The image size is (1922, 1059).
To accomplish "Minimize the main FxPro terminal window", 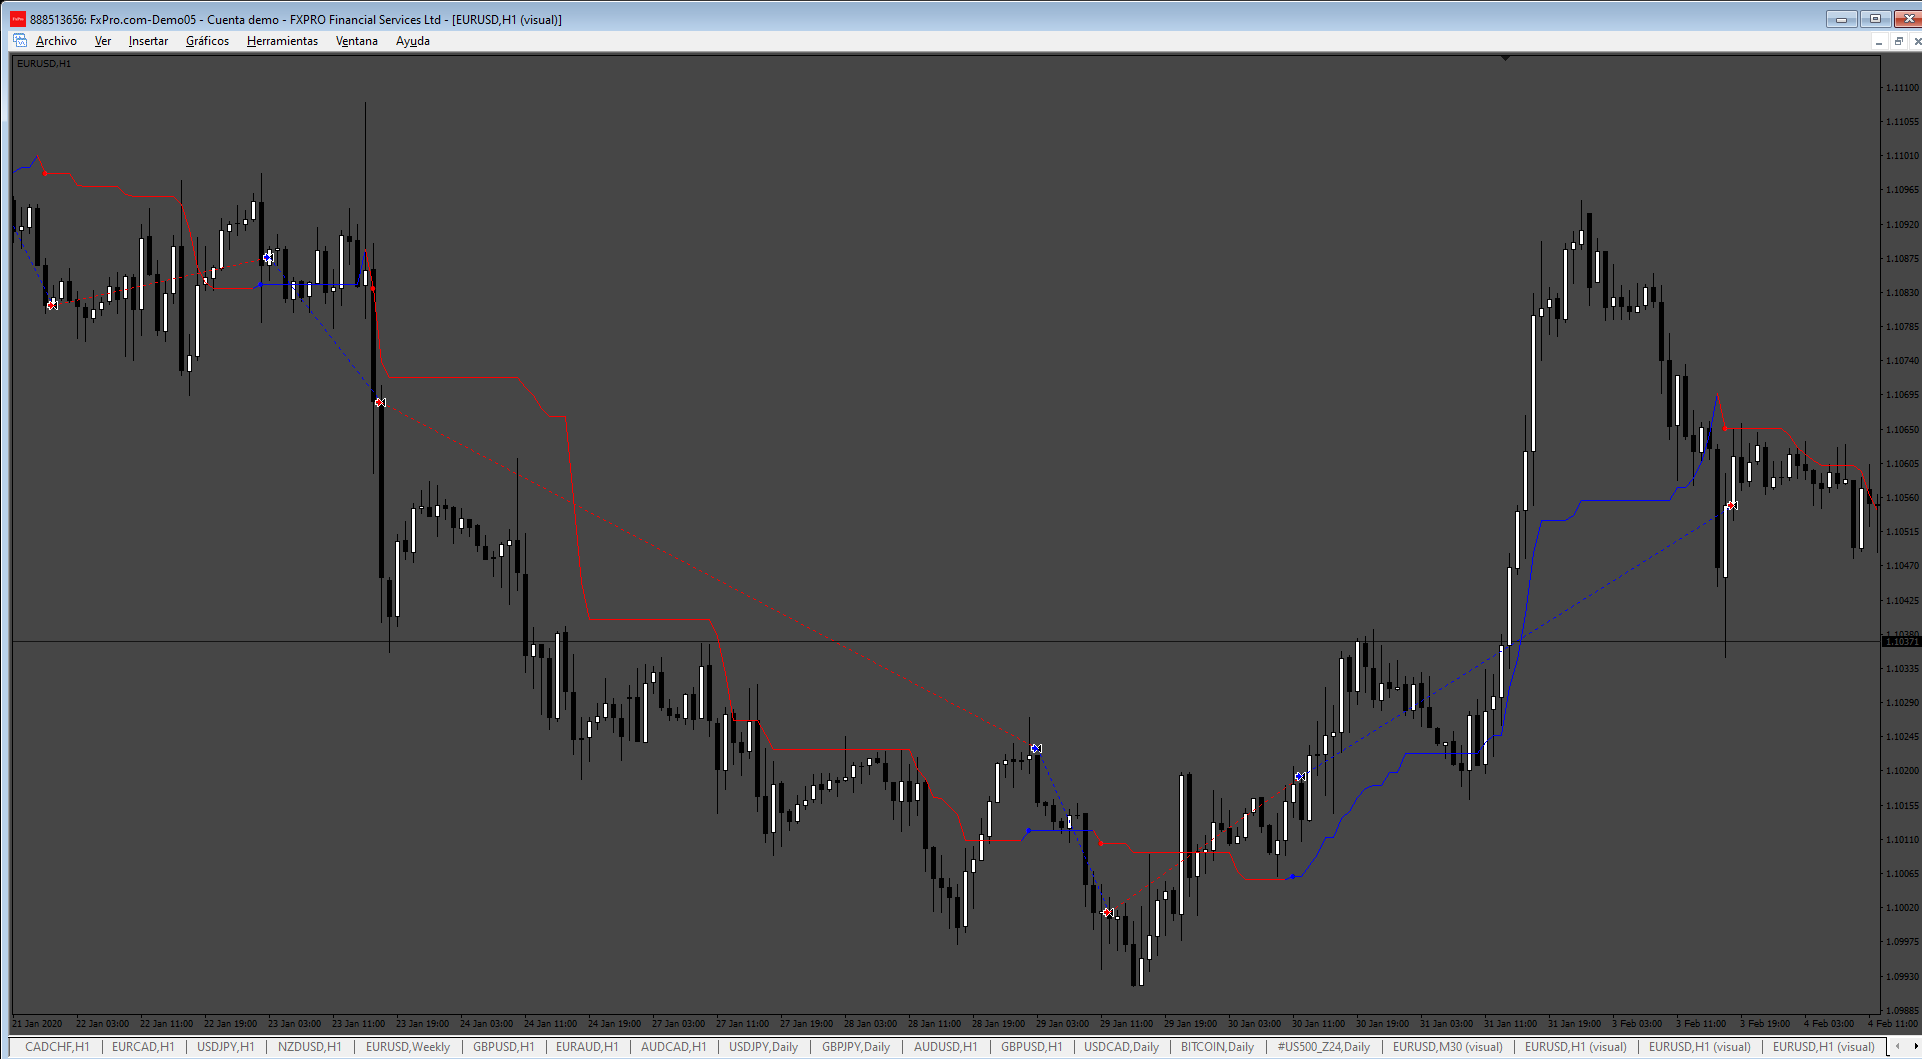I will (x=1841, y=19).
